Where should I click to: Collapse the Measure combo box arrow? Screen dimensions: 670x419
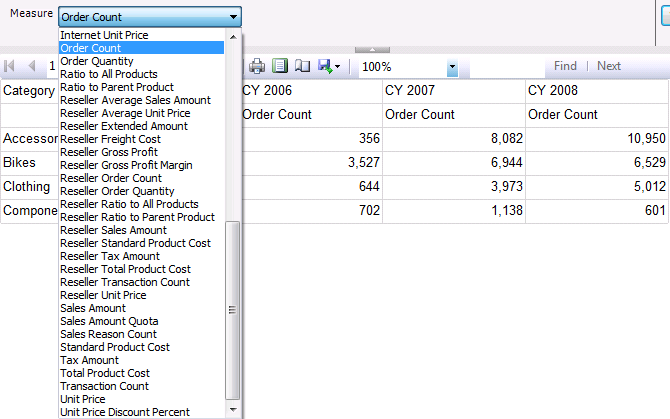tap(233, 17)
